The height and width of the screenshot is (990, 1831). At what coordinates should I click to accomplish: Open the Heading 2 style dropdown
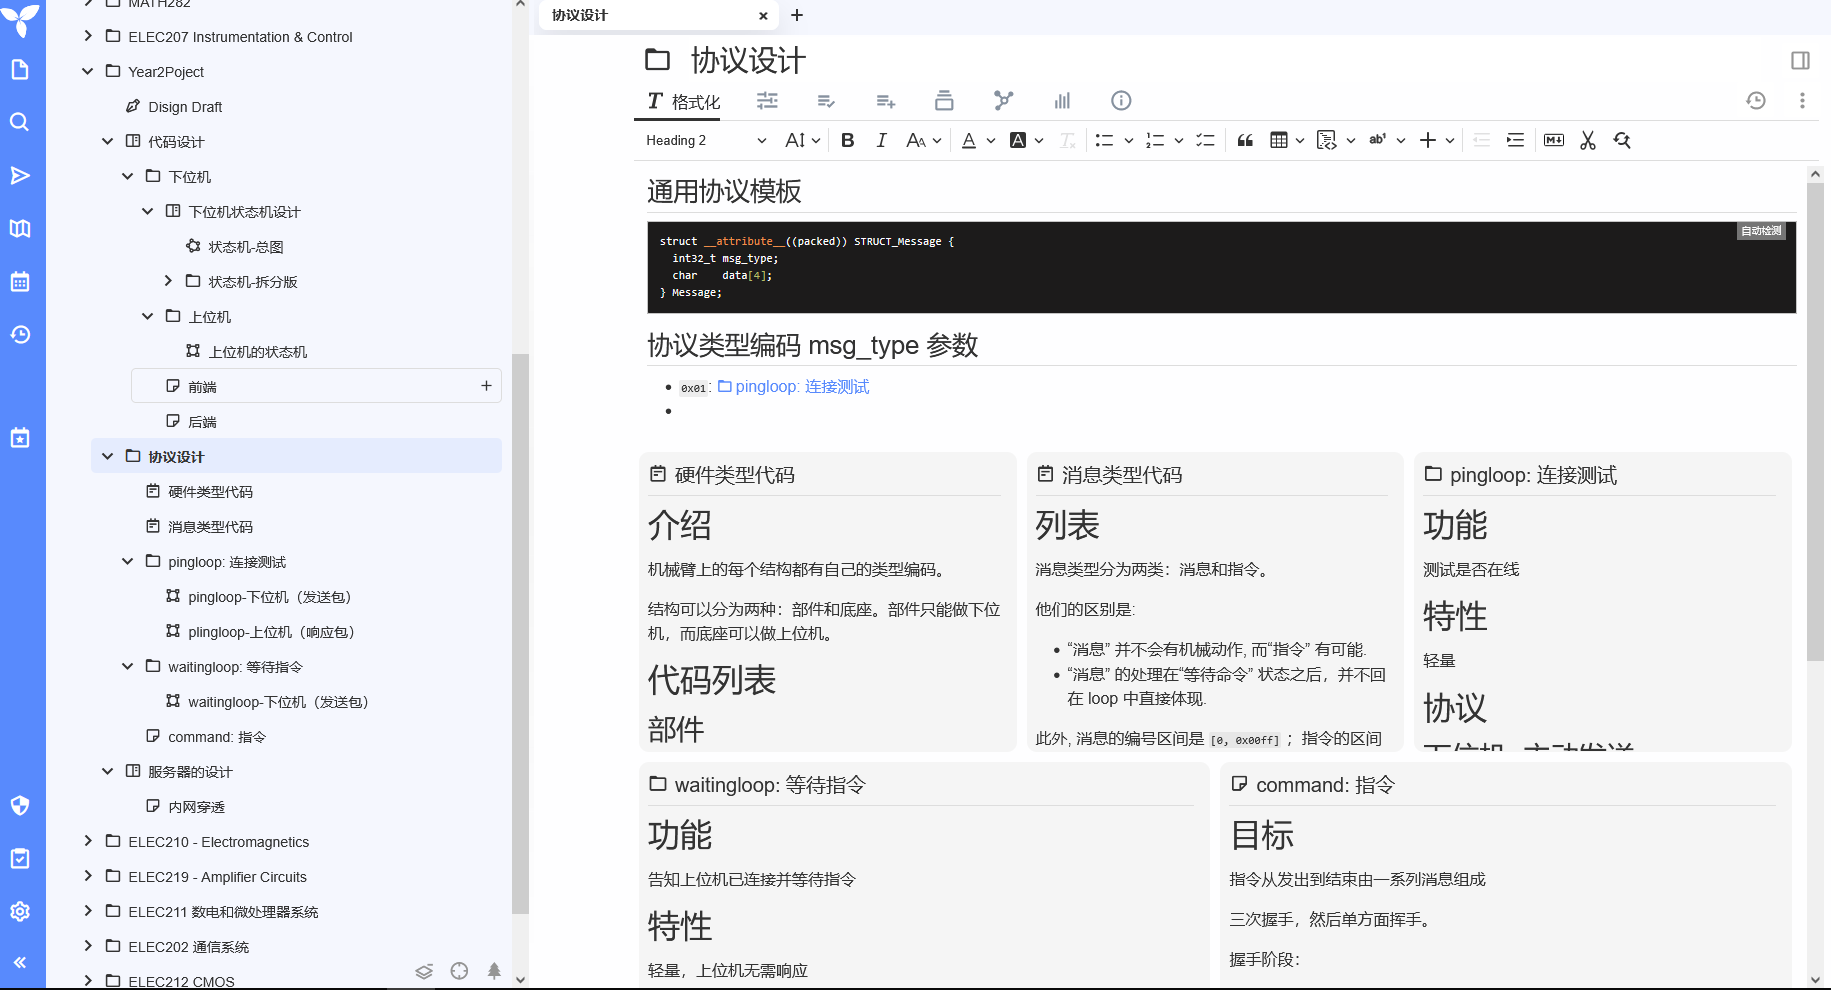coord(706,140)
